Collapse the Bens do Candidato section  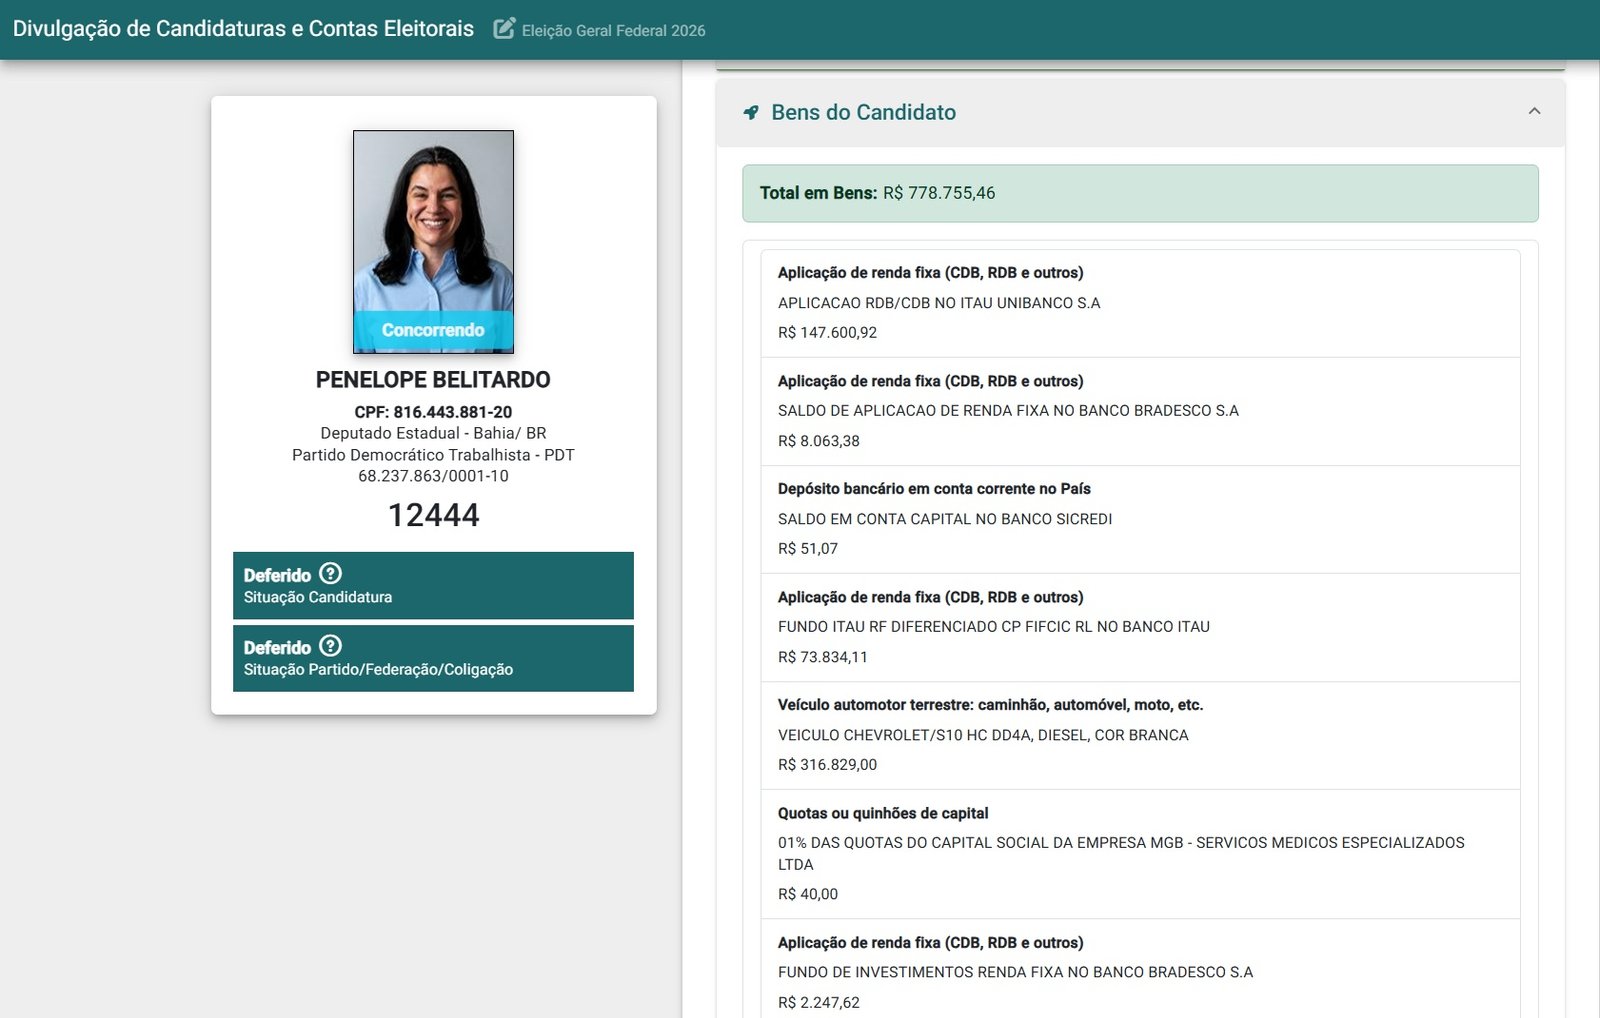point(1534,111)
